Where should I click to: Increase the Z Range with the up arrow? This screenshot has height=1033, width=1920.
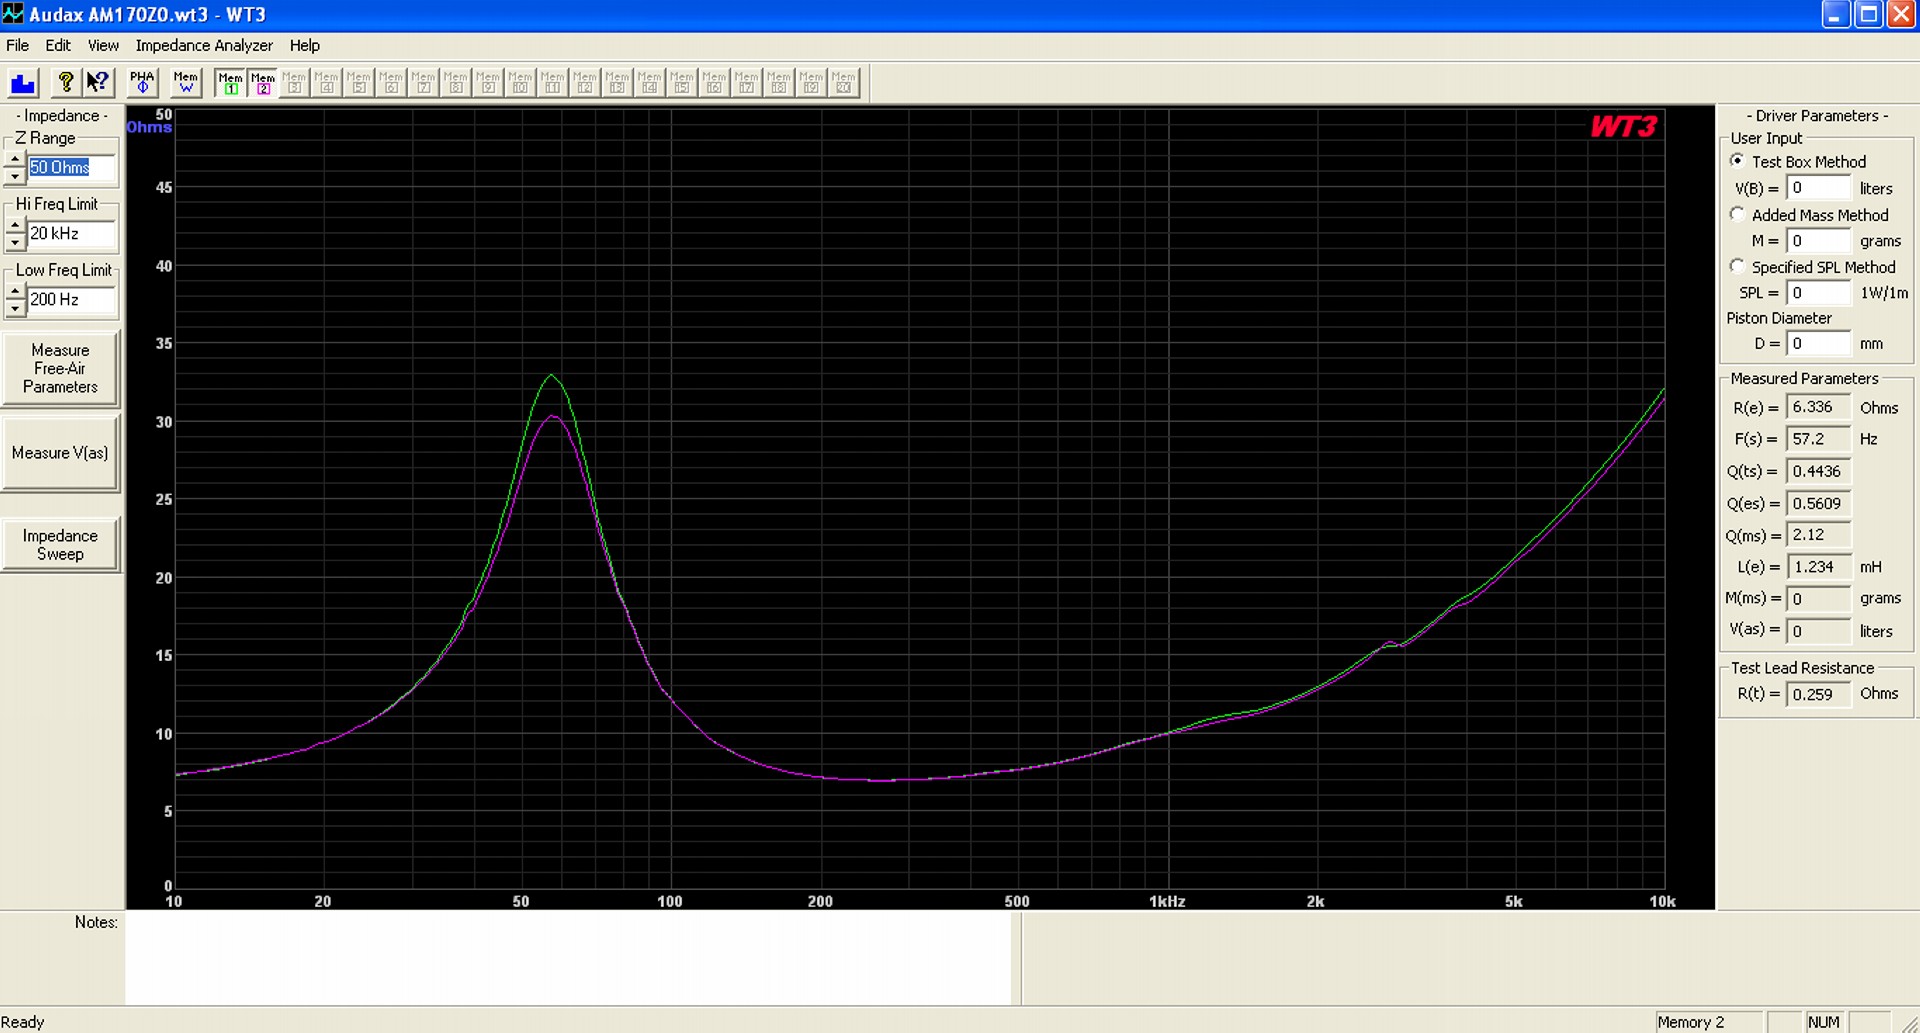point(15,160)
